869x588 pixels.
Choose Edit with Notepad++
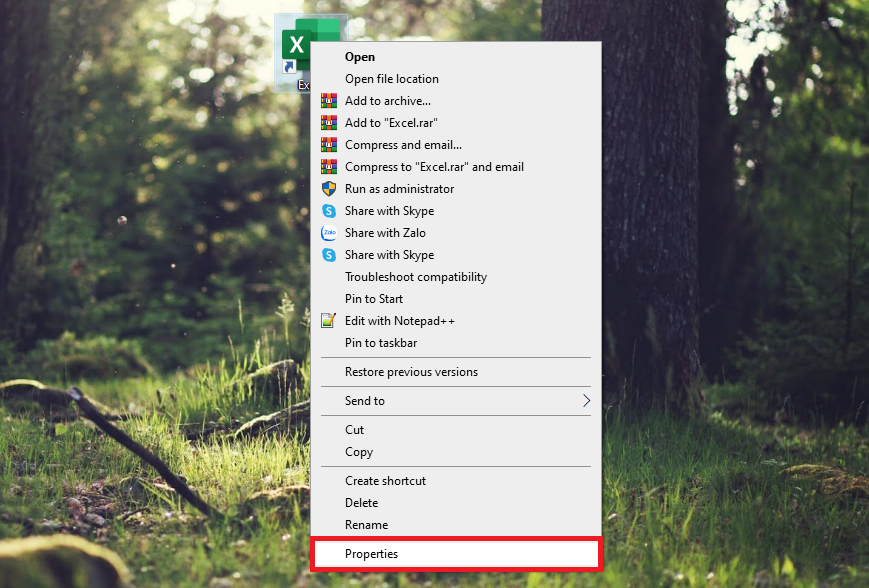[x=456, y=321]
